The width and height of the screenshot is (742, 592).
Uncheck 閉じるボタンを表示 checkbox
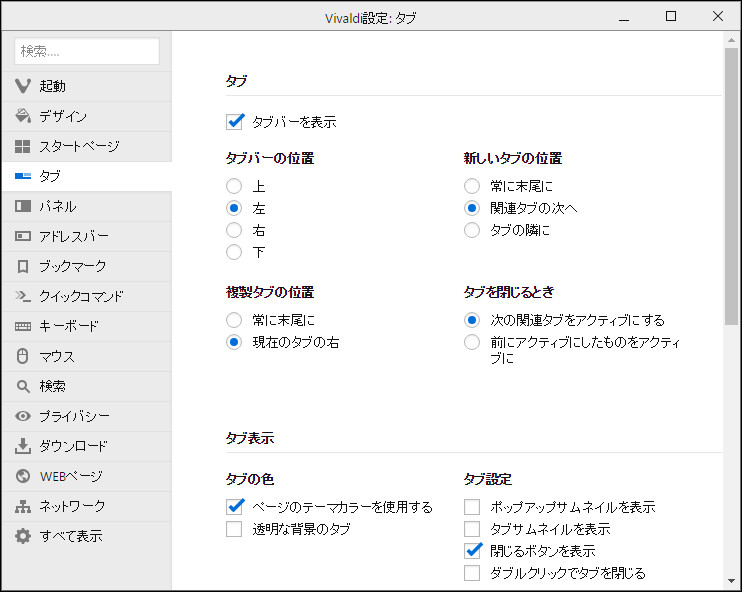(x=473, y=550)
